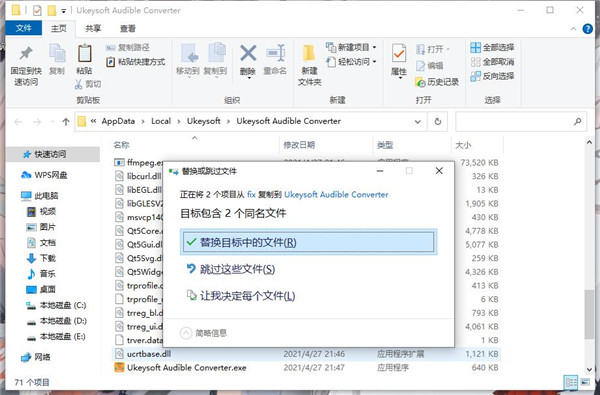Open the Help question mark icon

[587, 29]
